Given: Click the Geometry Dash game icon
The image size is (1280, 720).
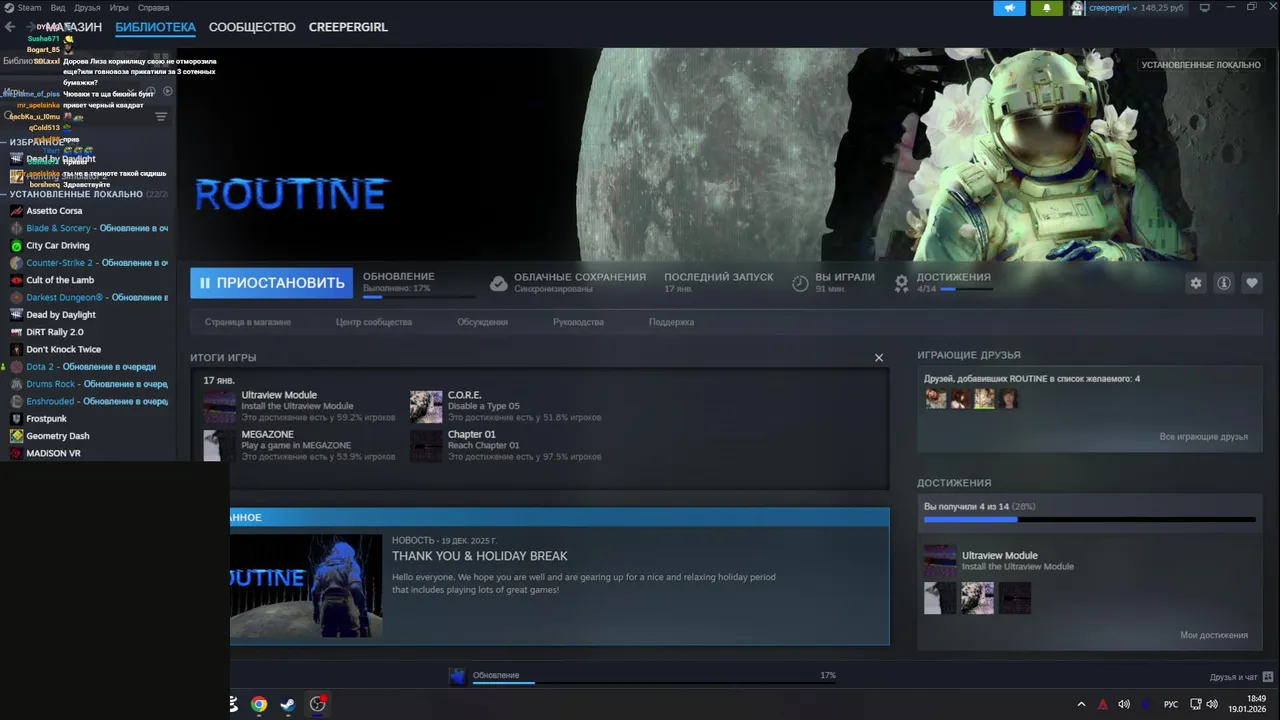Looking at the screenshot, I should point(16,436).
